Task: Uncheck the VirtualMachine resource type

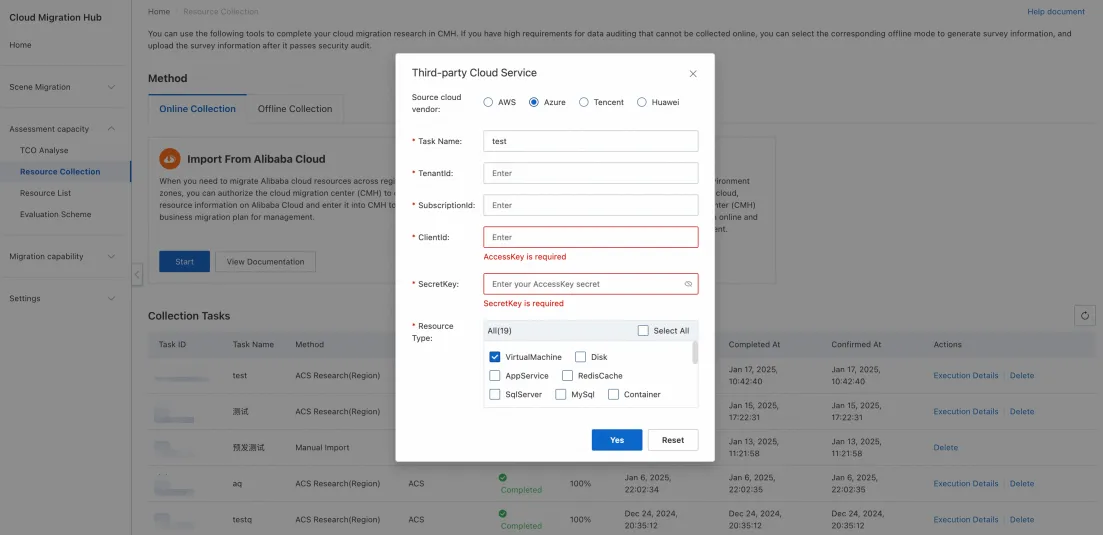Action: tap(495, 357)
